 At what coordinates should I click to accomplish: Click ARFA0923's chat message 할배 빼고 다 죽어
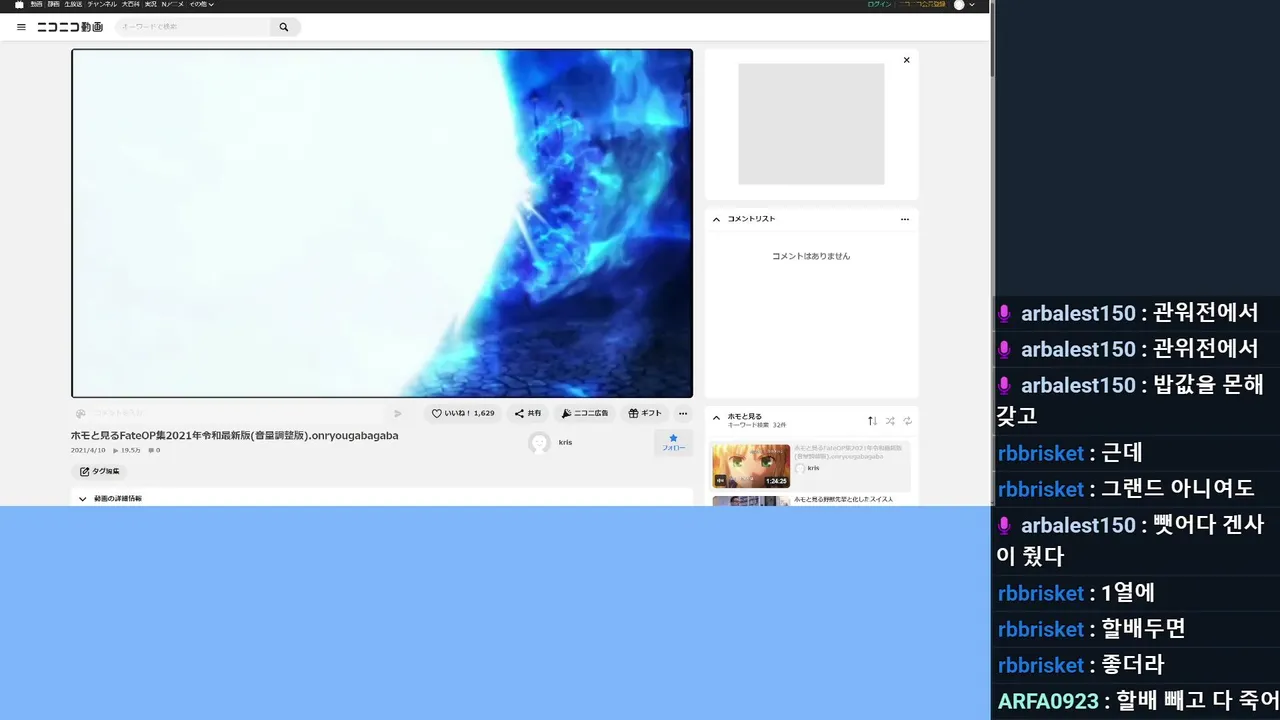point(1197,701)
